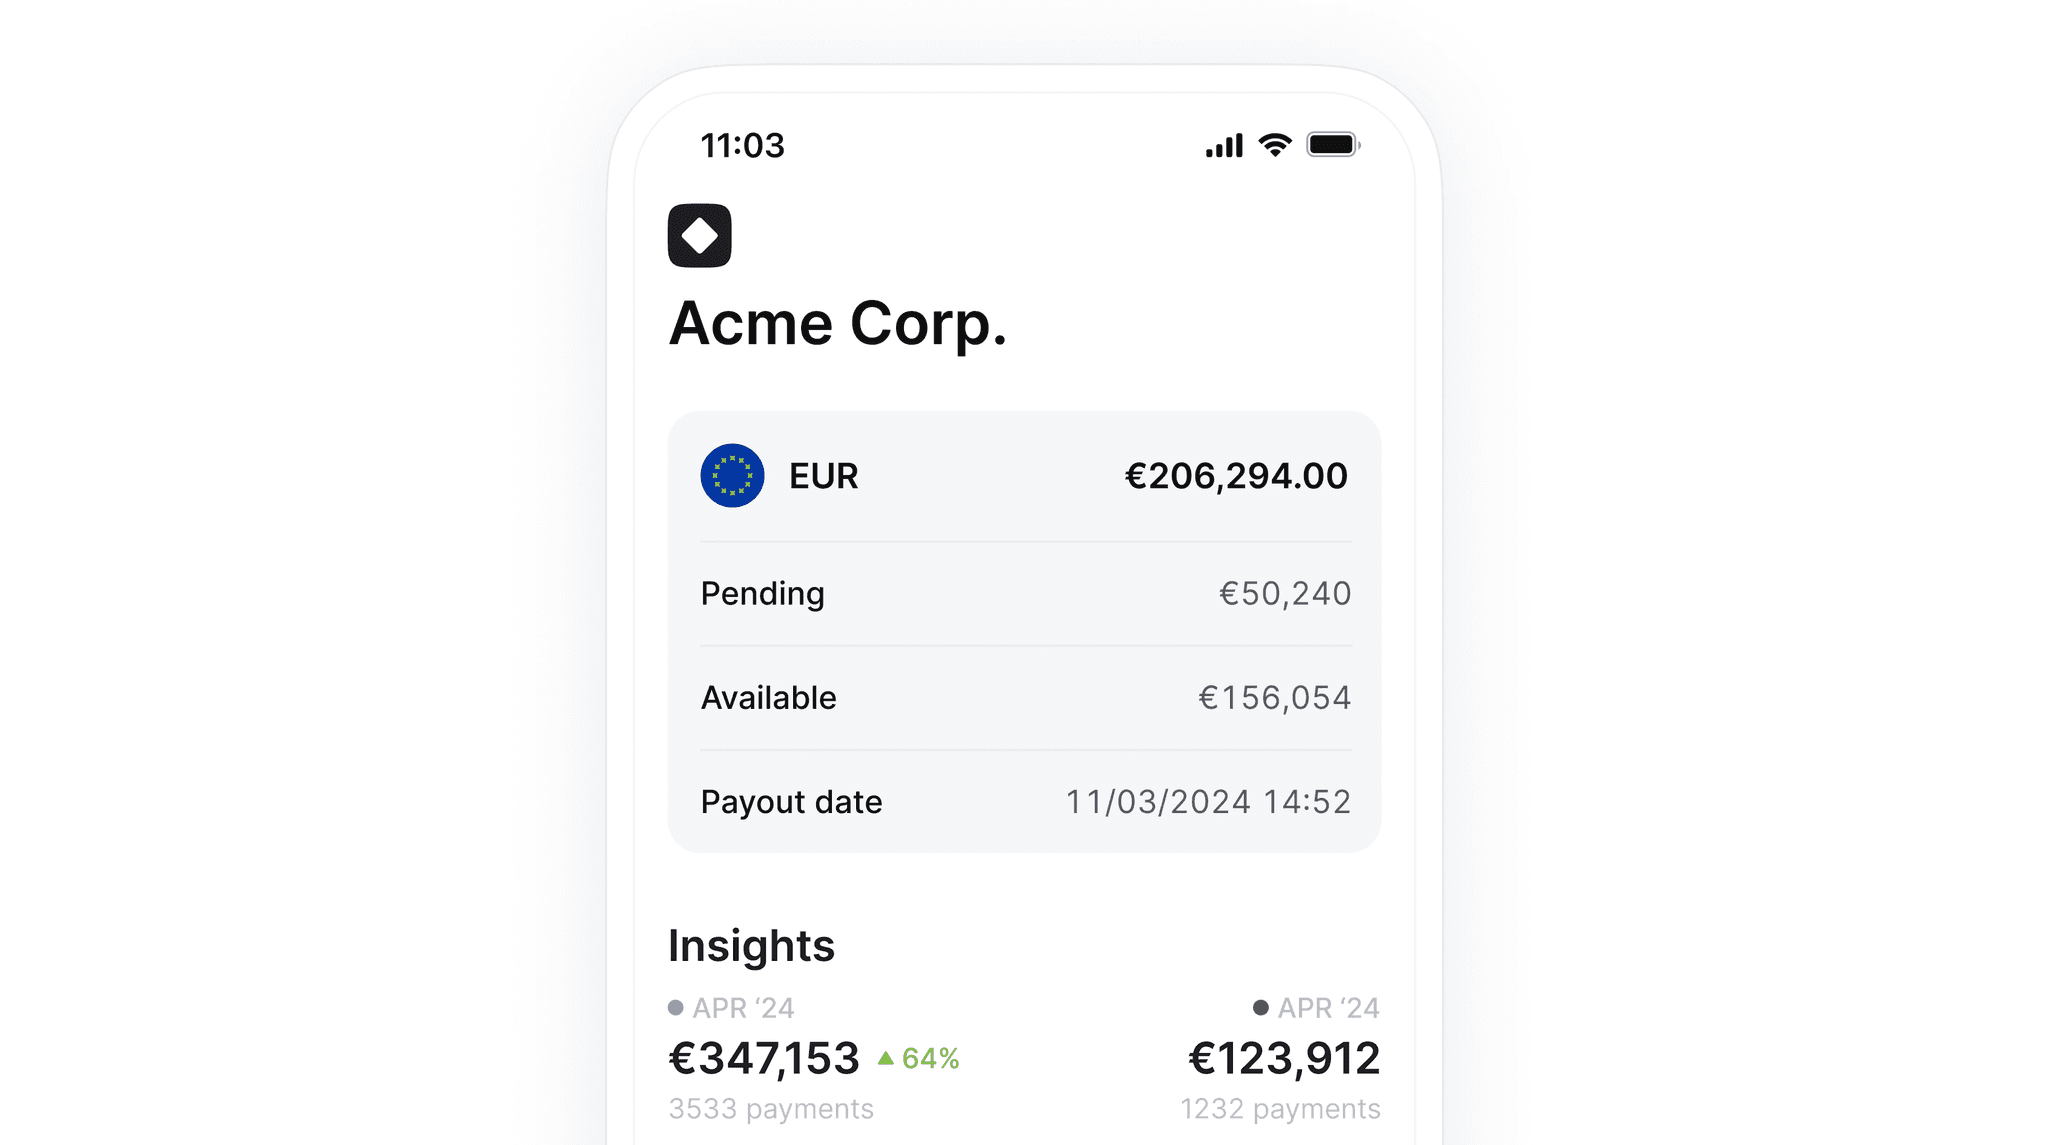Open the 1232 payments link
Image resolution: width=2048 pixels, height=1145 pixels.
tap(1280, 1109)
